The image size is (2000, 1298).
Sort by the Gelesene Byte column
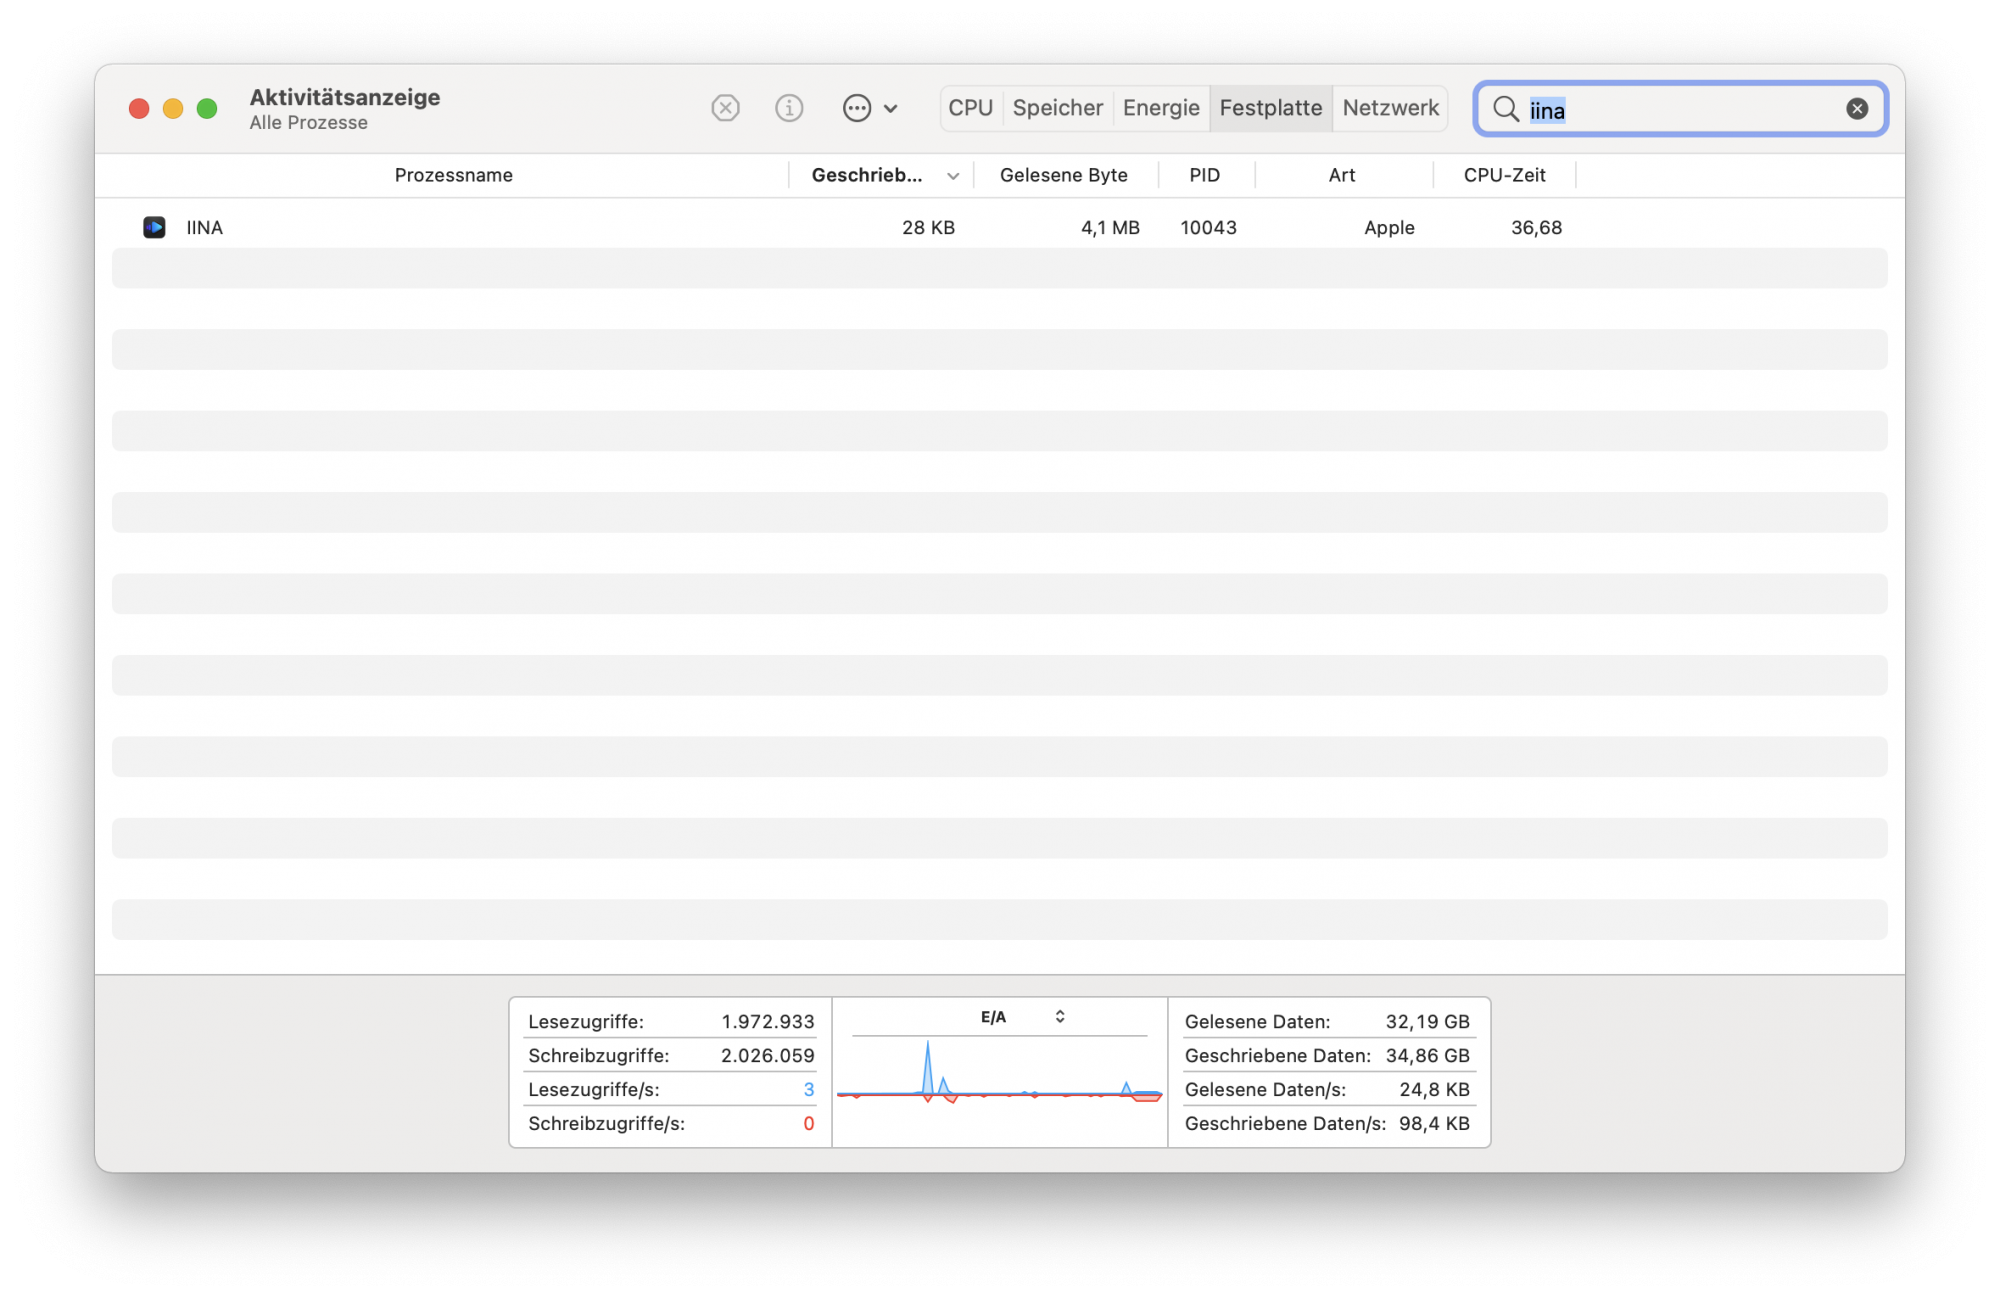coord(1063,176)
